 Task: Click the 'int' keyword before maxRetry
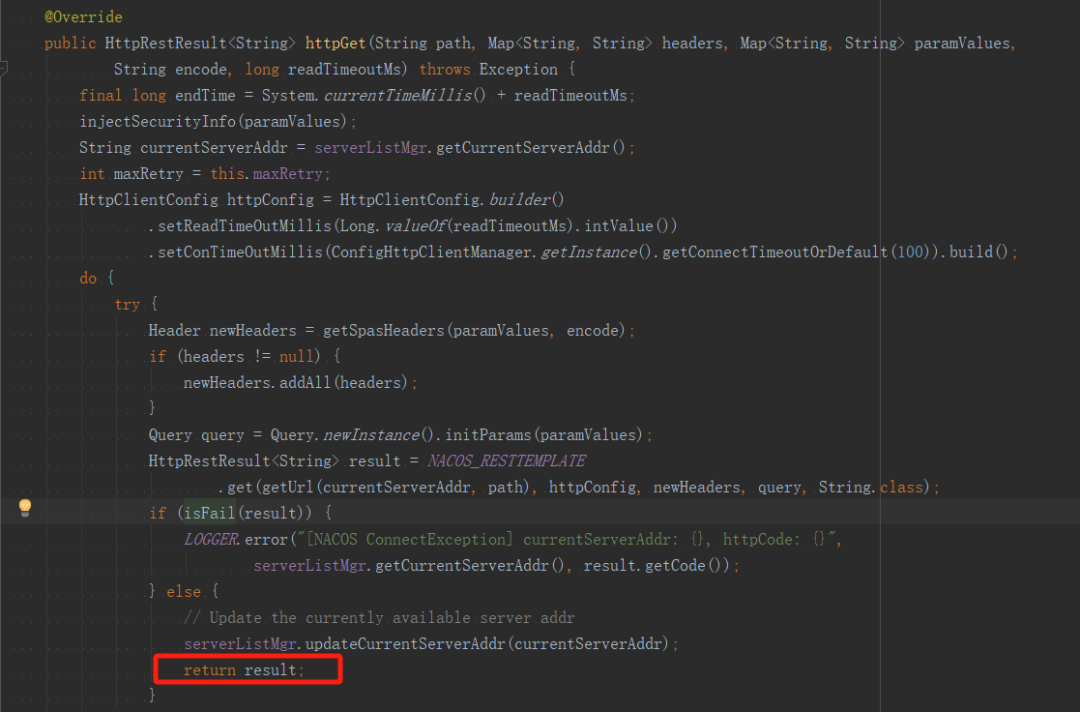92,174
